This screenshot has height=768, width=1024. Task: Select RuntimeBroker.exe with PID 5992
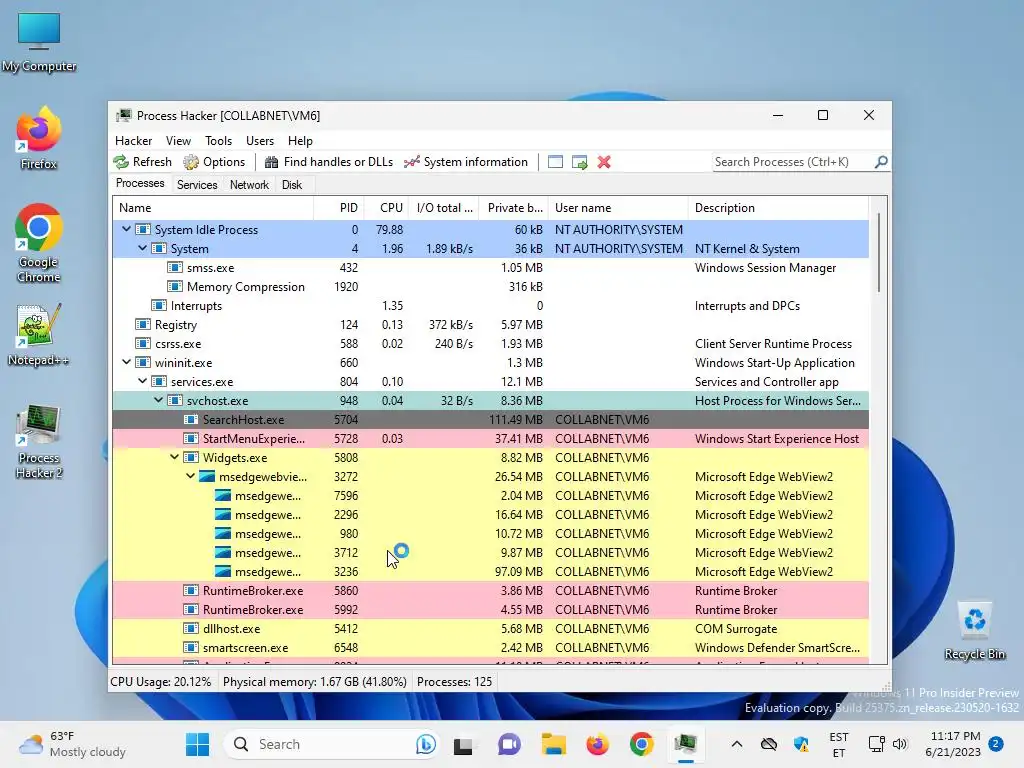pos(490,609)
